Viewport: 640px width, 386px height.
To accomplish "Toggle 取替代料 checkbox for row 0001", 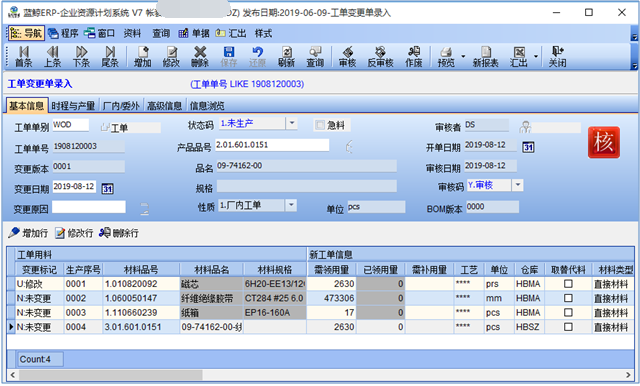I will pos(568,284).
